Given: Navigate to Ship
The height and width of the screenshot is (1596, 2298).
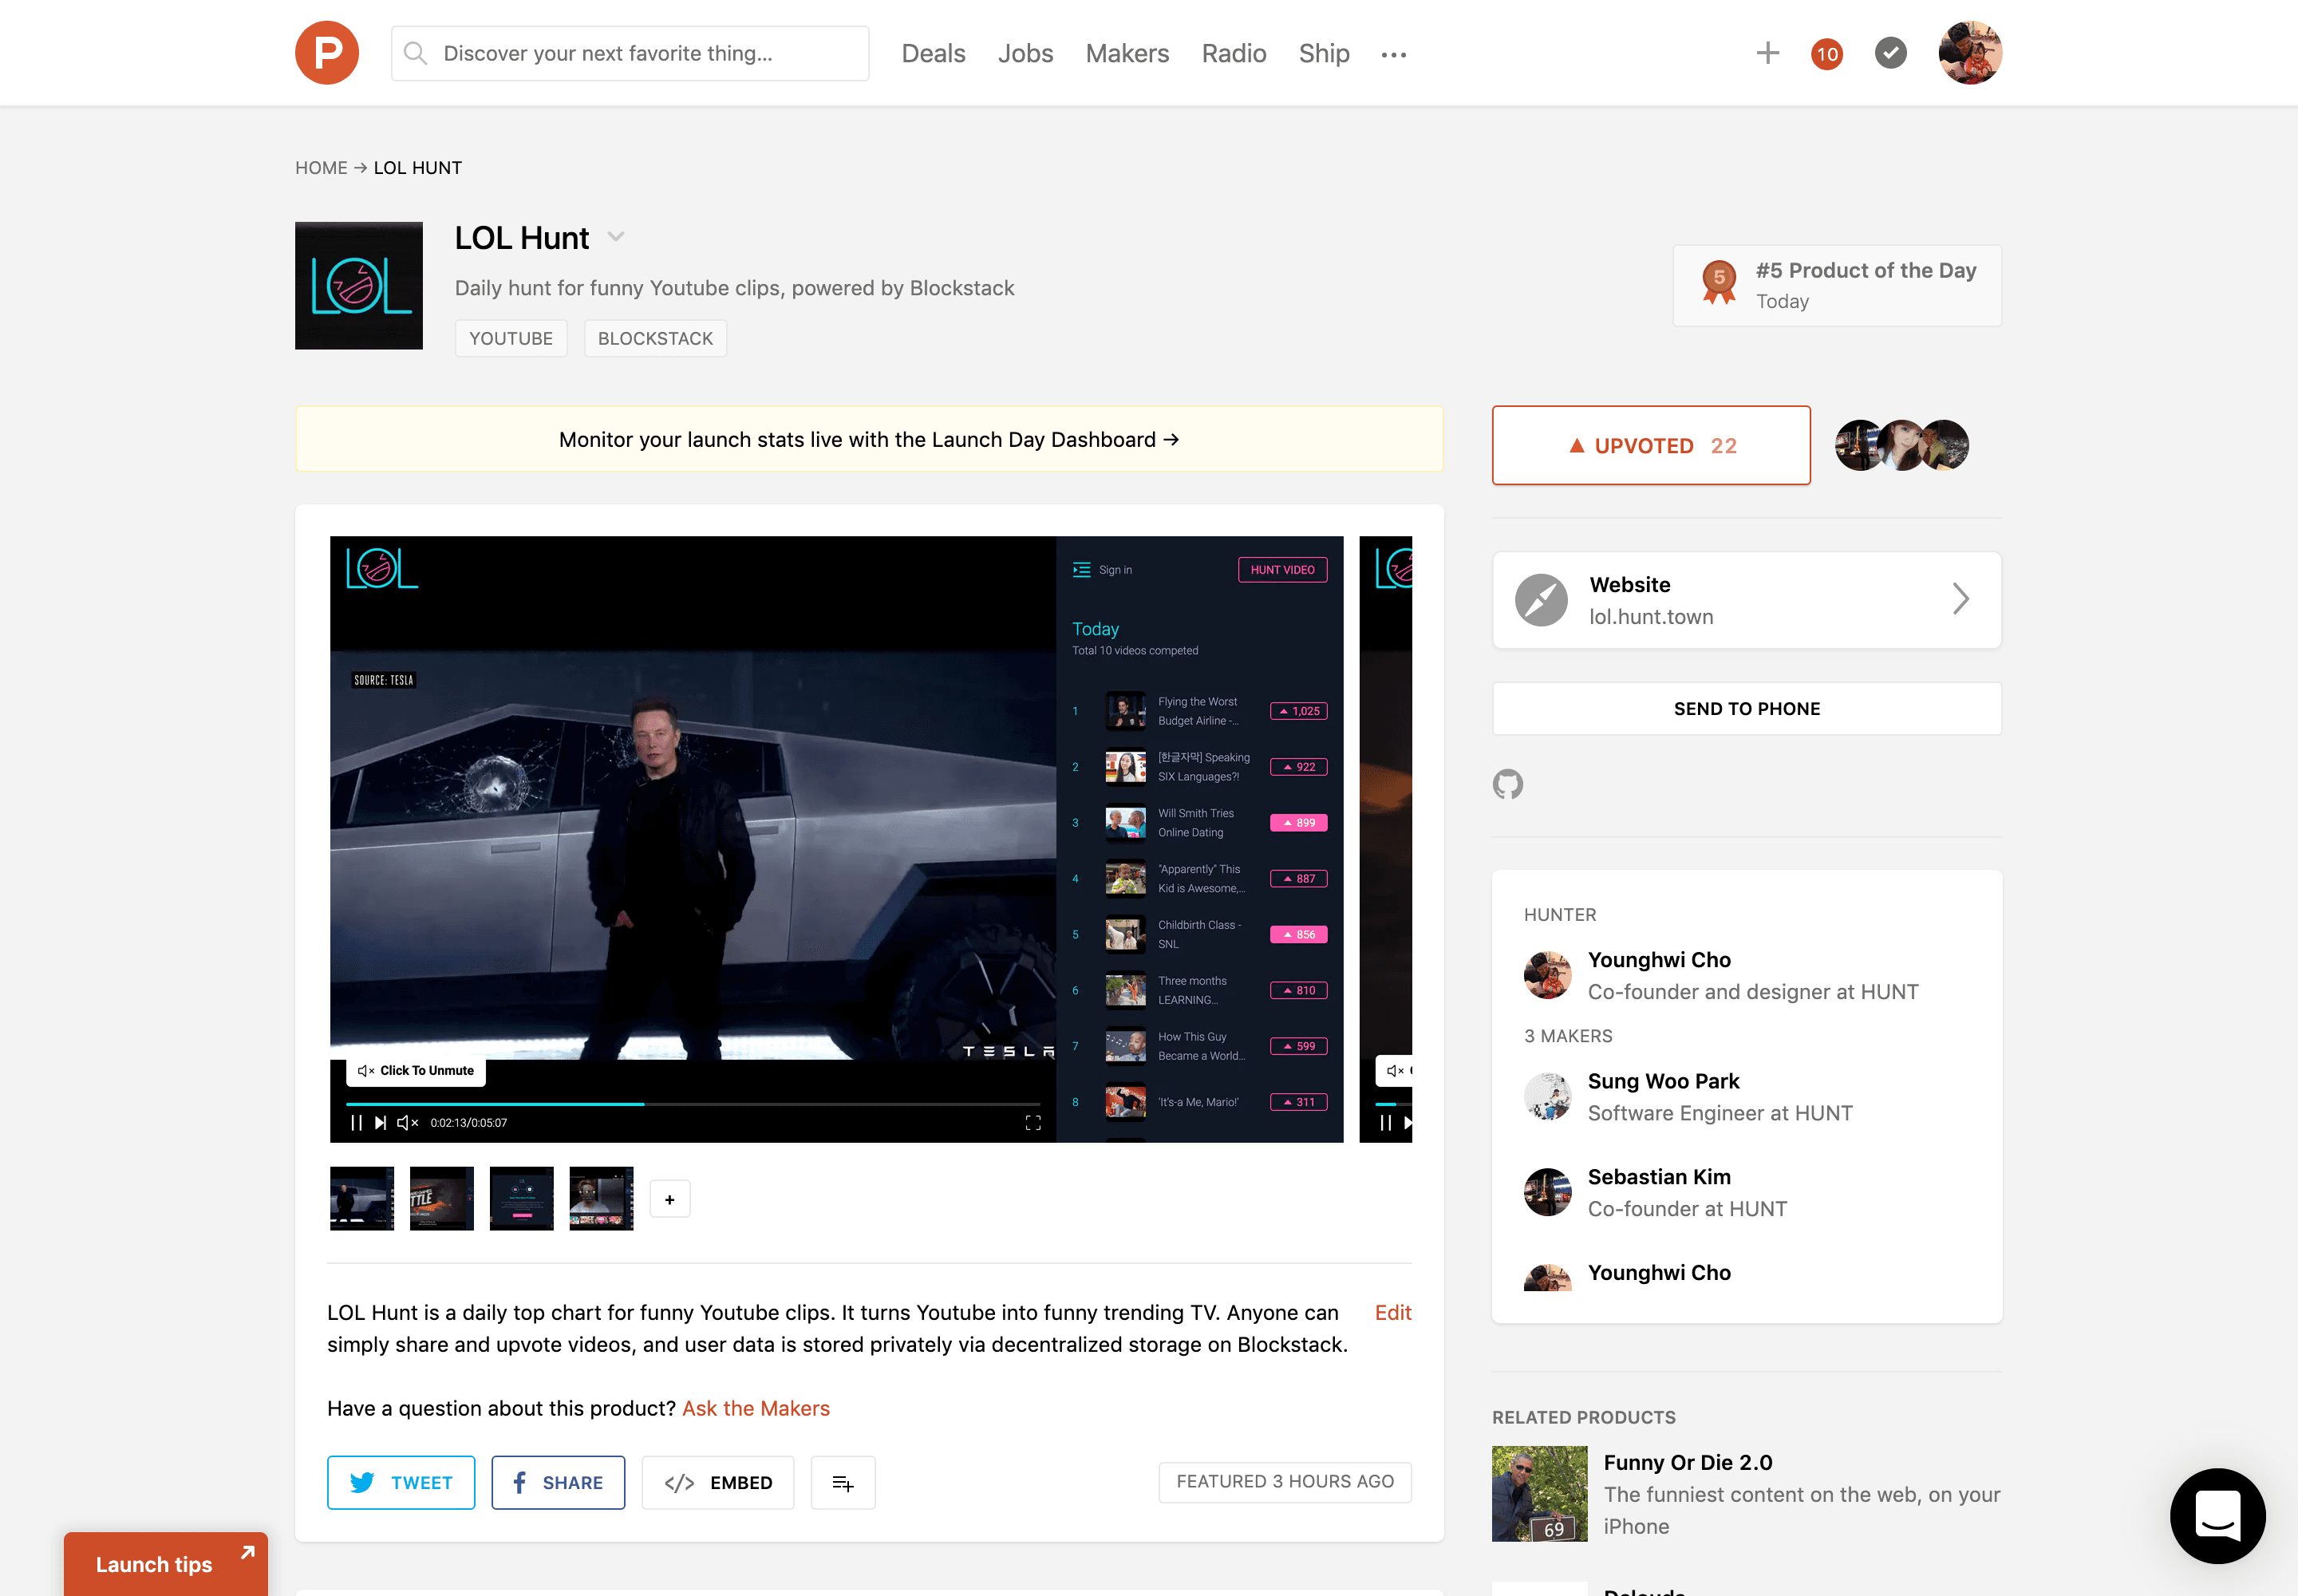Looking at the screenshot, I should [x=1324, y=53].
